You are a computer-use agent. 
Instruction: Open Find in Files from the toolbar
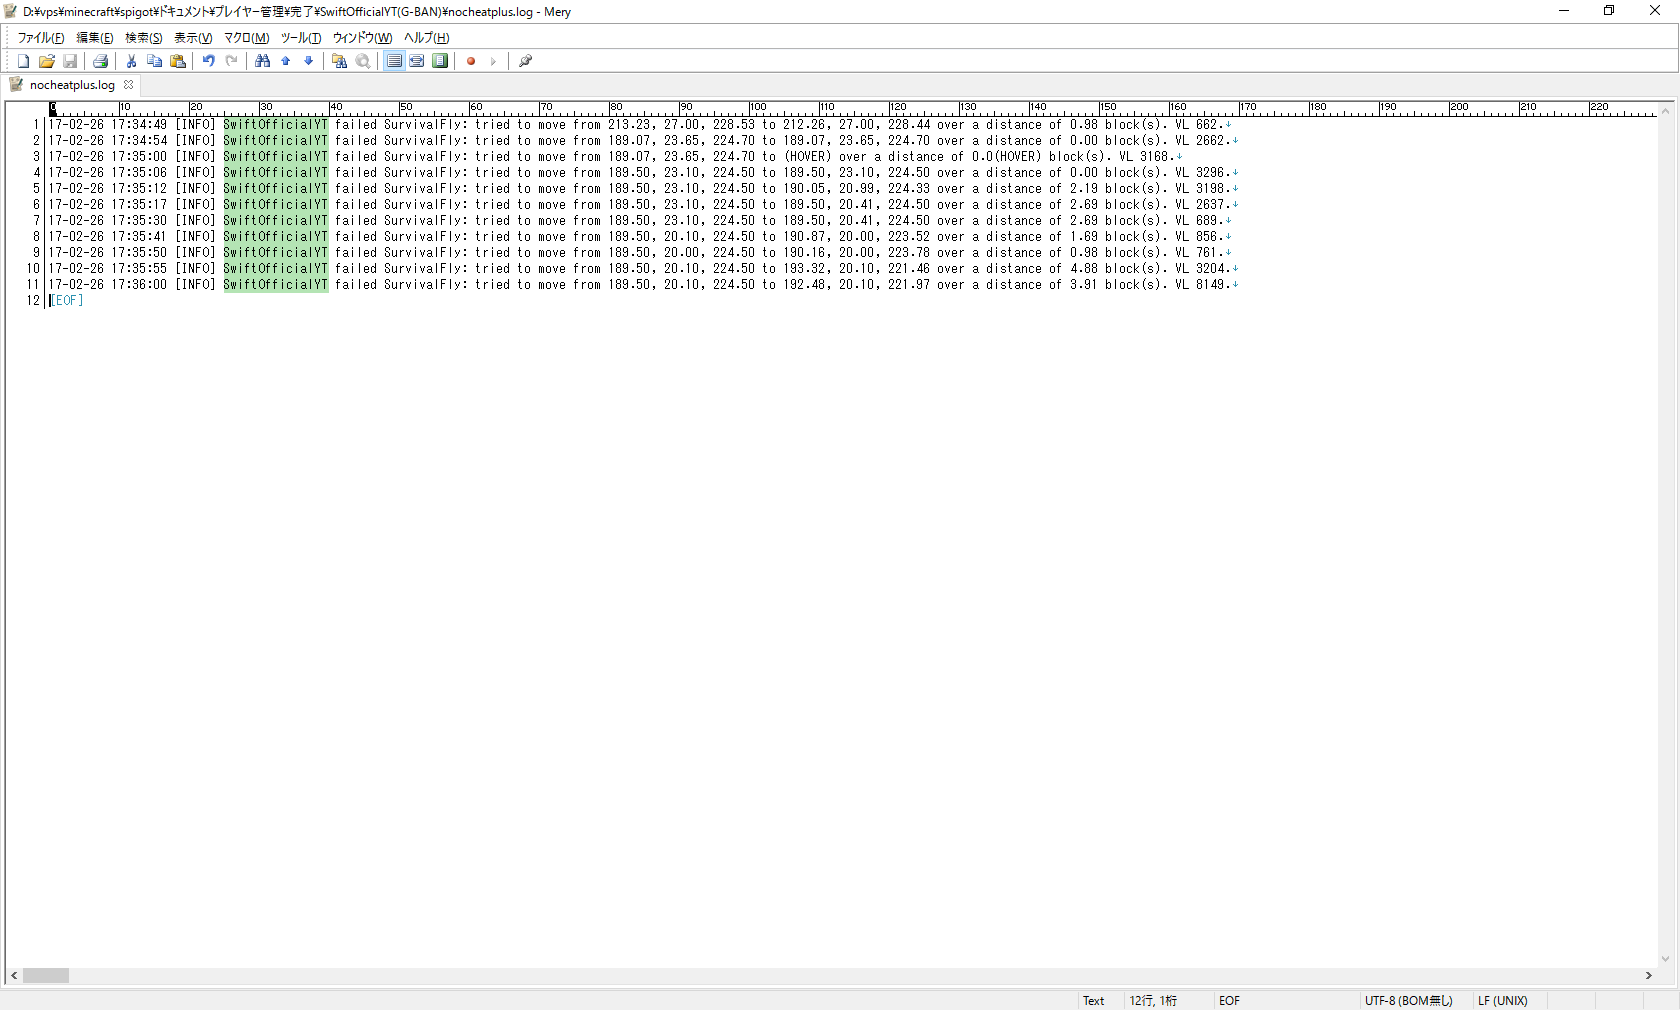click(340, 61)
